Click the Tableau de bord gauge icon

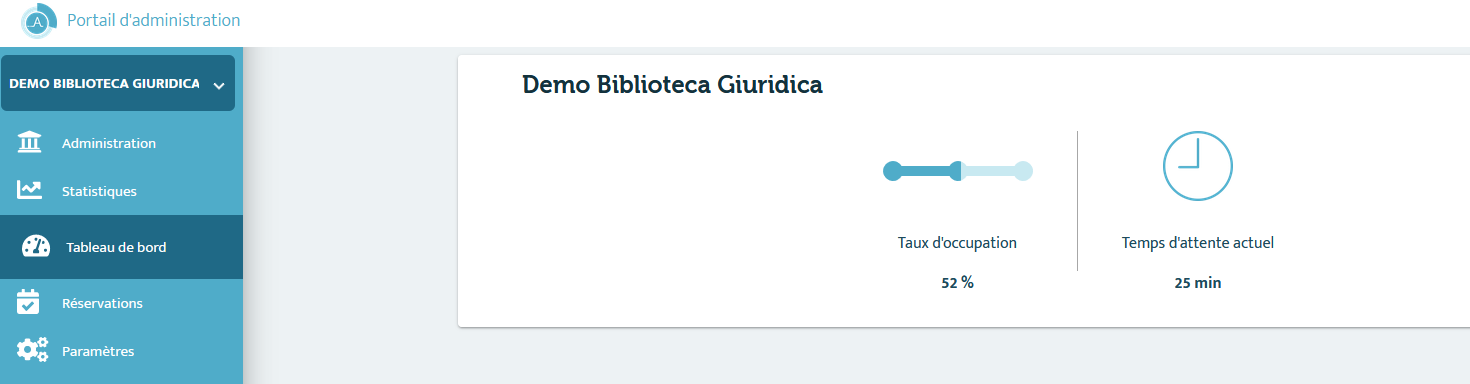[36, 247]
